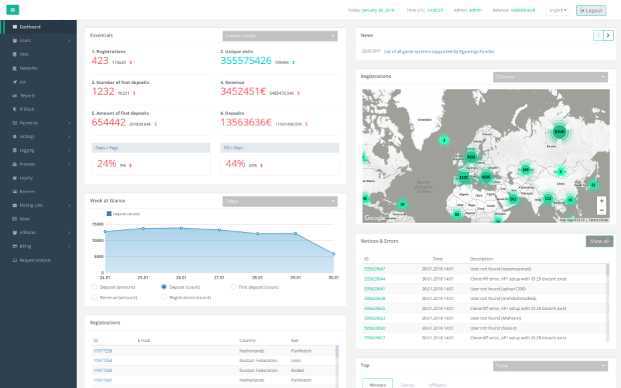
Task: Click the icon beside Affiliates in sidebar
Action: [x=15, y=232]
